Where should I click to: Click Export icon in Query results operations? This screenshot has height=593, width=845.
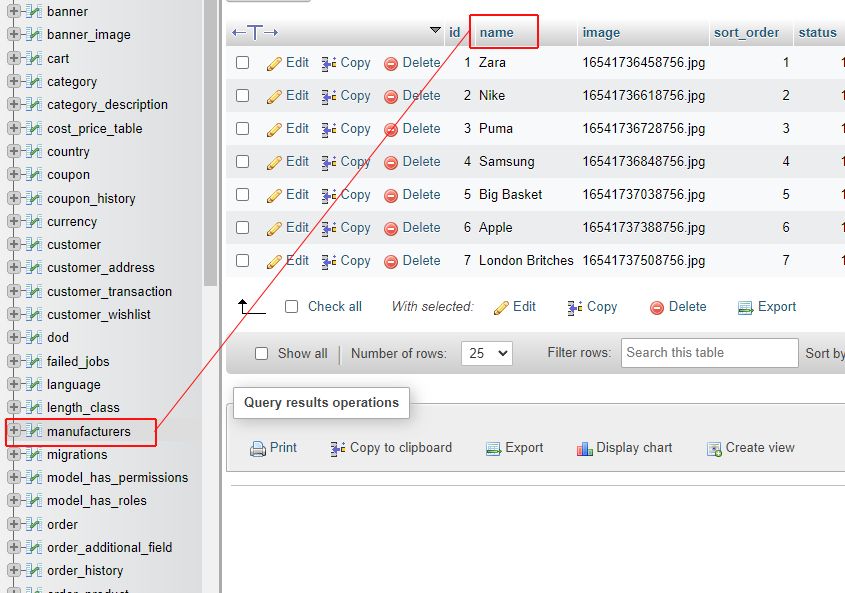[x=493, y=449]
